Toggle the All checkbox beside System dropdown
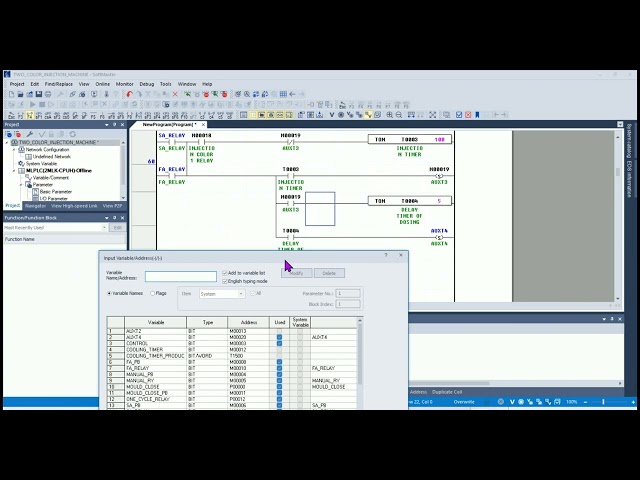The height and width of the screenshot is (480, 640). pos(253,293)
